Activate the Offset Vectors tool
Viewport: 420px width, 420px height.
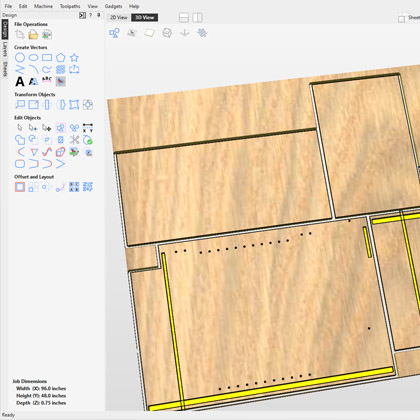[20, 187]
